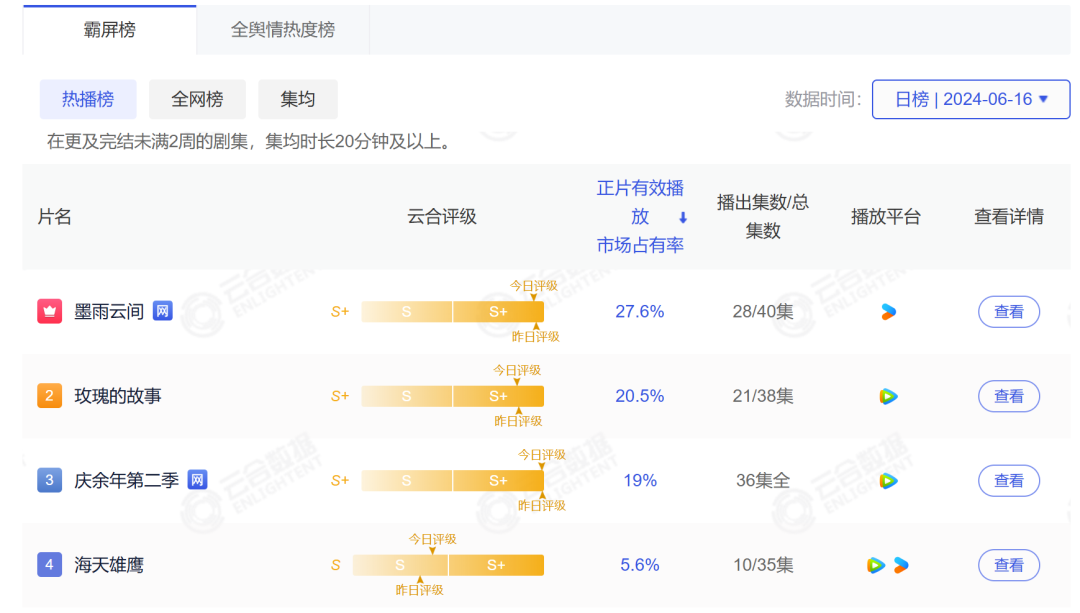Click the Youku icon for 海天雄鹰

tap(901, 565)
